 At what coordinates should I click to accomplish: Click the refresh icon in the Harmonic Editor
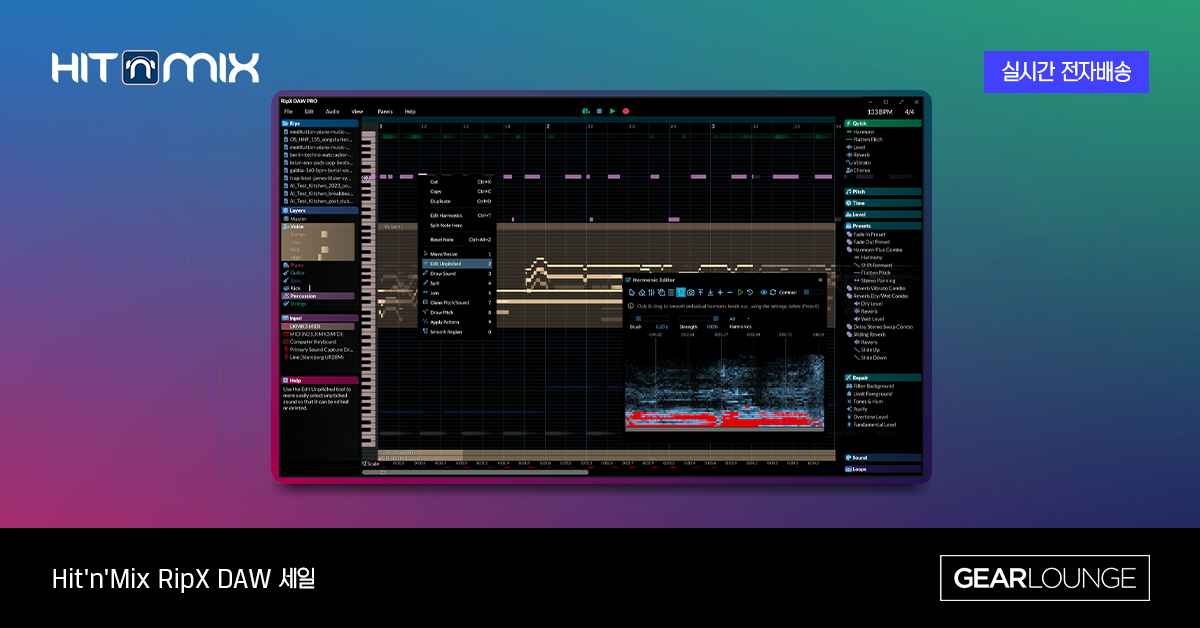point(771,292)
